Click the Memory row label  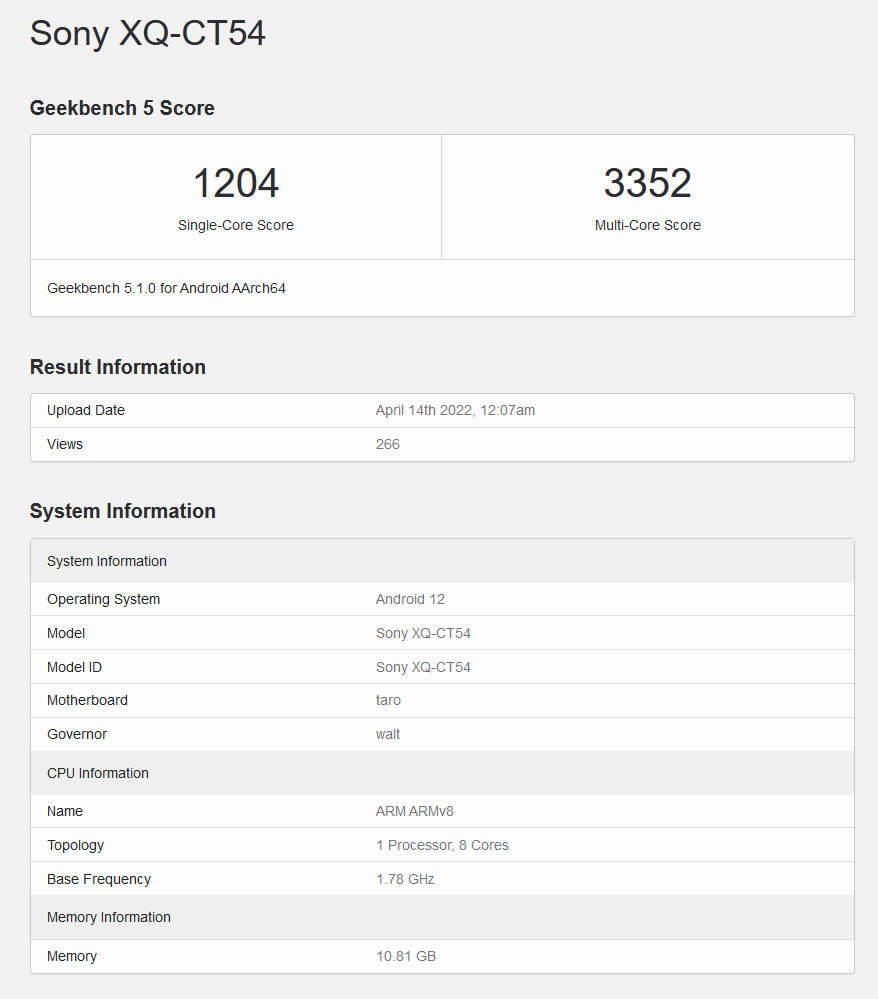coord(72,956)
